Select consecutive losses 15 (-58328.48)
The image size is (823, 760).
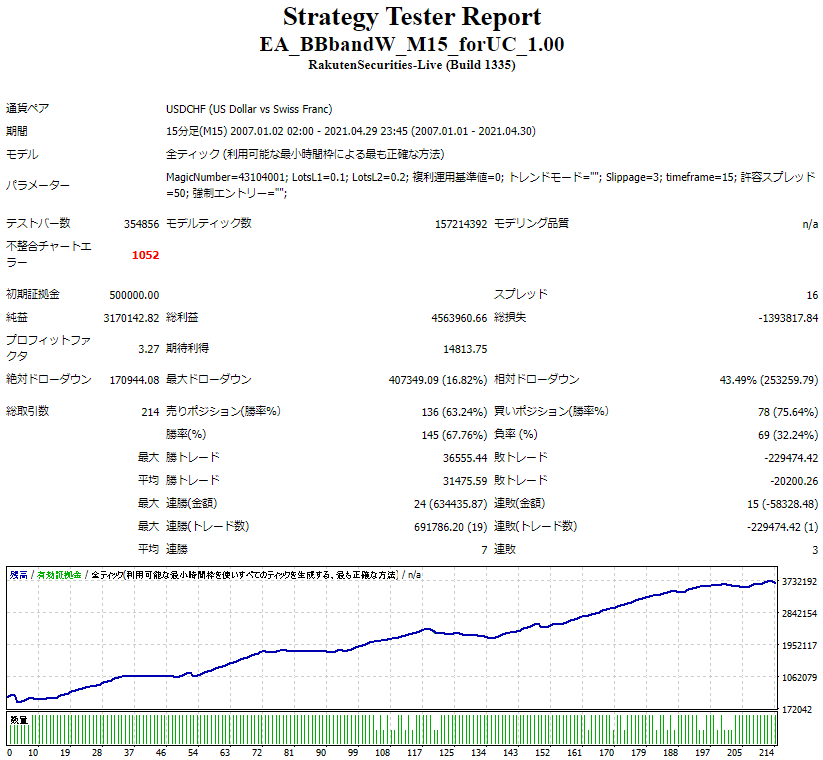coord(783,504)
